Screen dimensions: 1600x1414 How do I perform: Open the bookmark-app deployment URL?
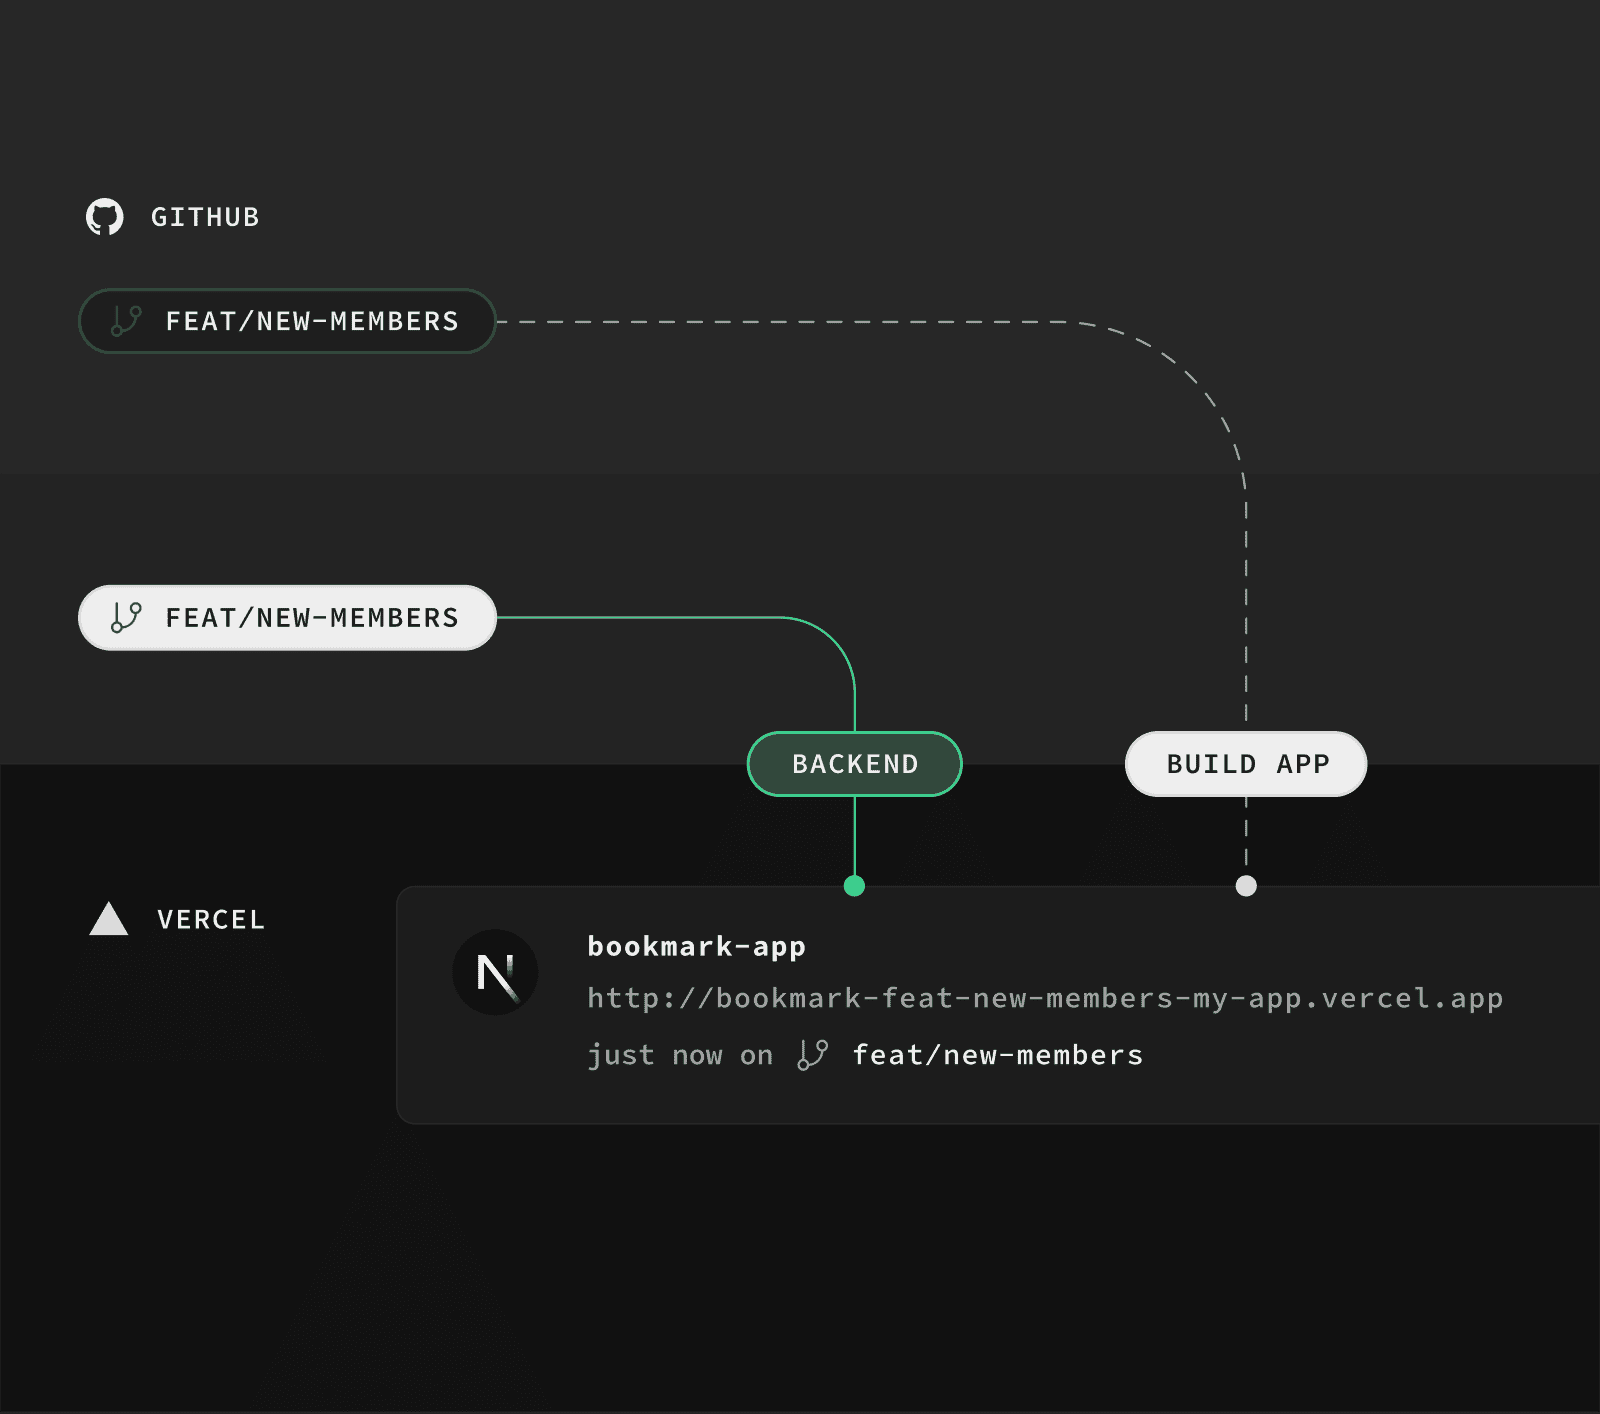pos(1046,997)
